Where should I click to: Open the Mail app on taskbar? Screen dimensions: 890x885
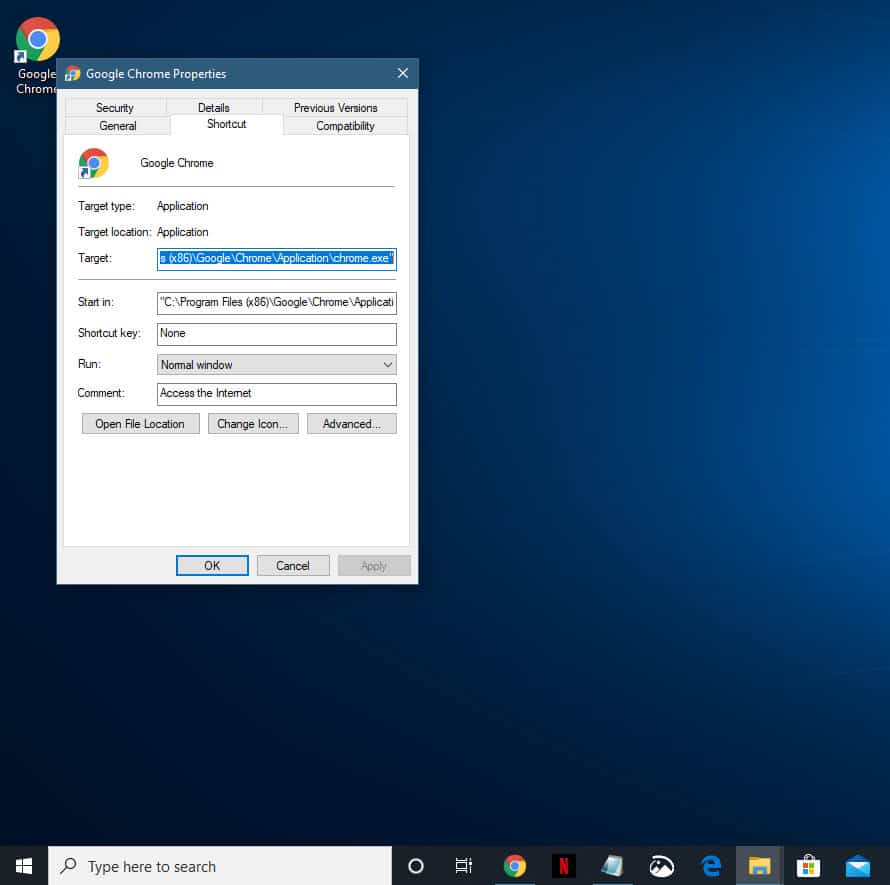[858, 866]
